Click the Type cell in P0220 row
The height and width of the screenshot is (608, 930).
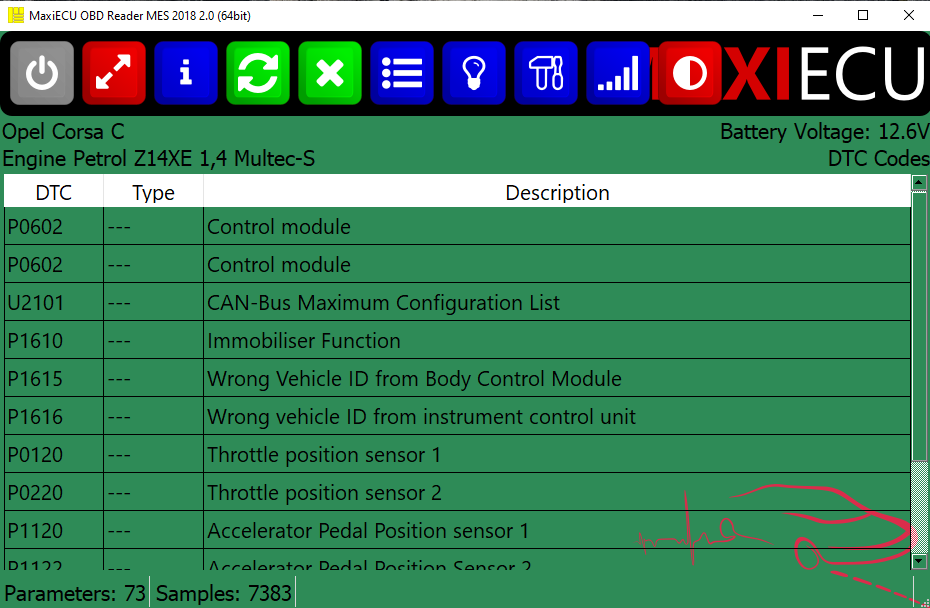[x=153, y=492]
